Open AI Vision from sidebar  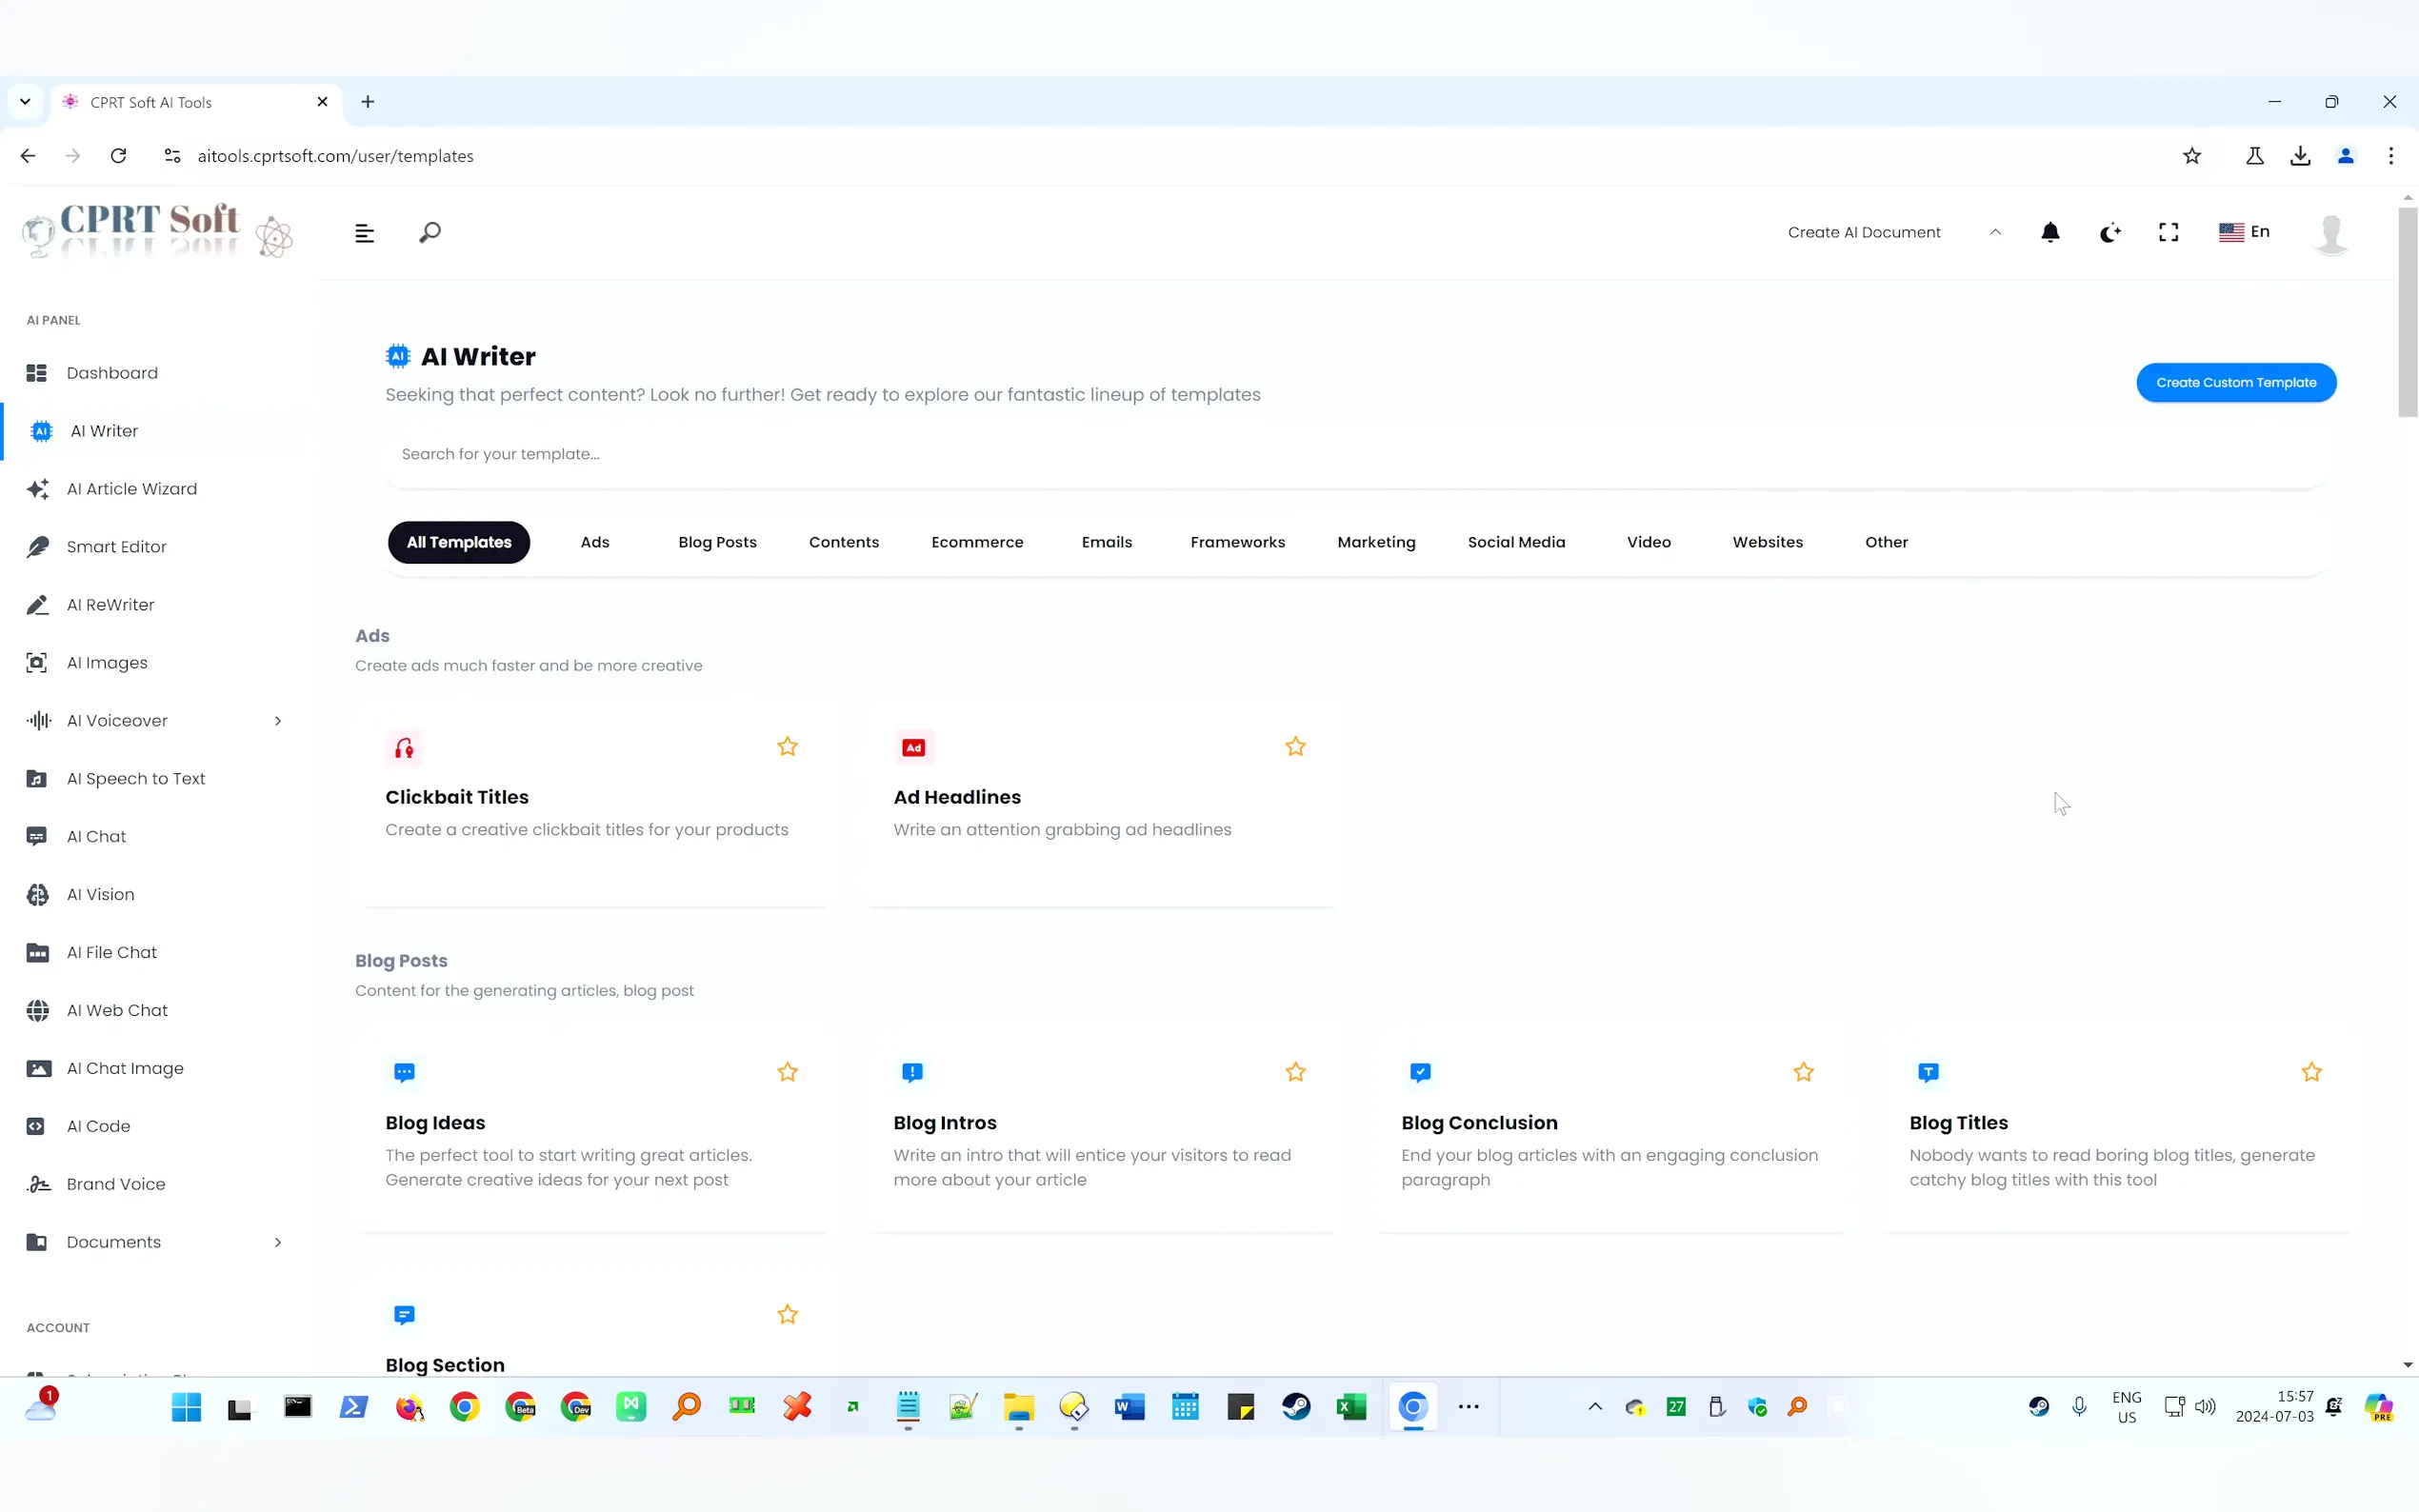pos(100,894)
